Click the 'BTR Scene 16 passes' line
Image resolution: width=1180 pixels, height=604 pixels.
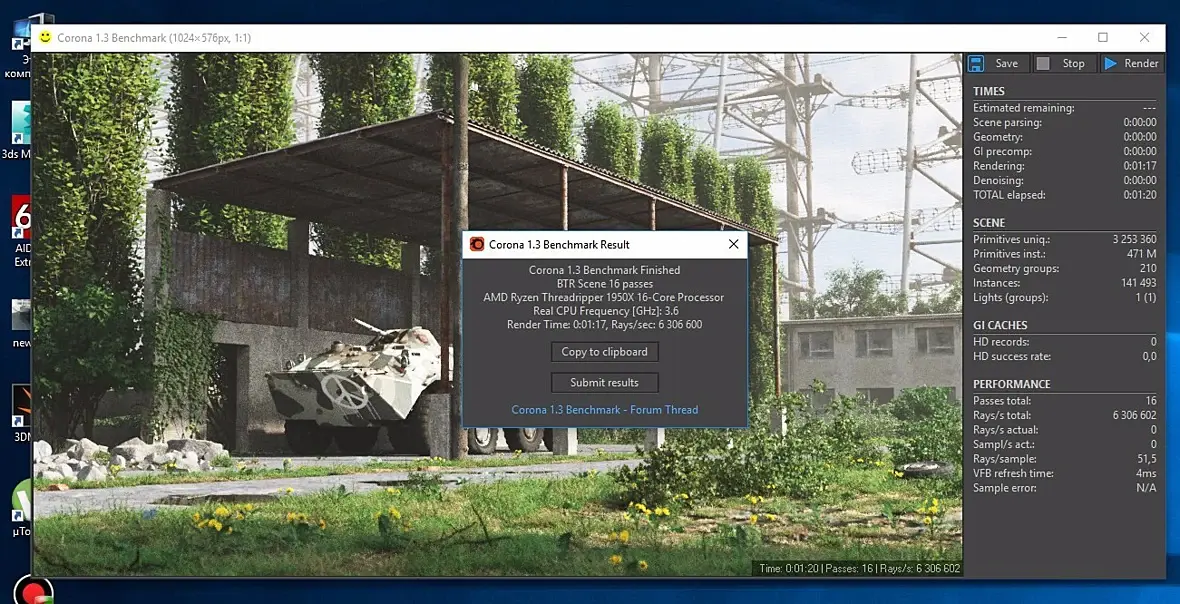604,284
